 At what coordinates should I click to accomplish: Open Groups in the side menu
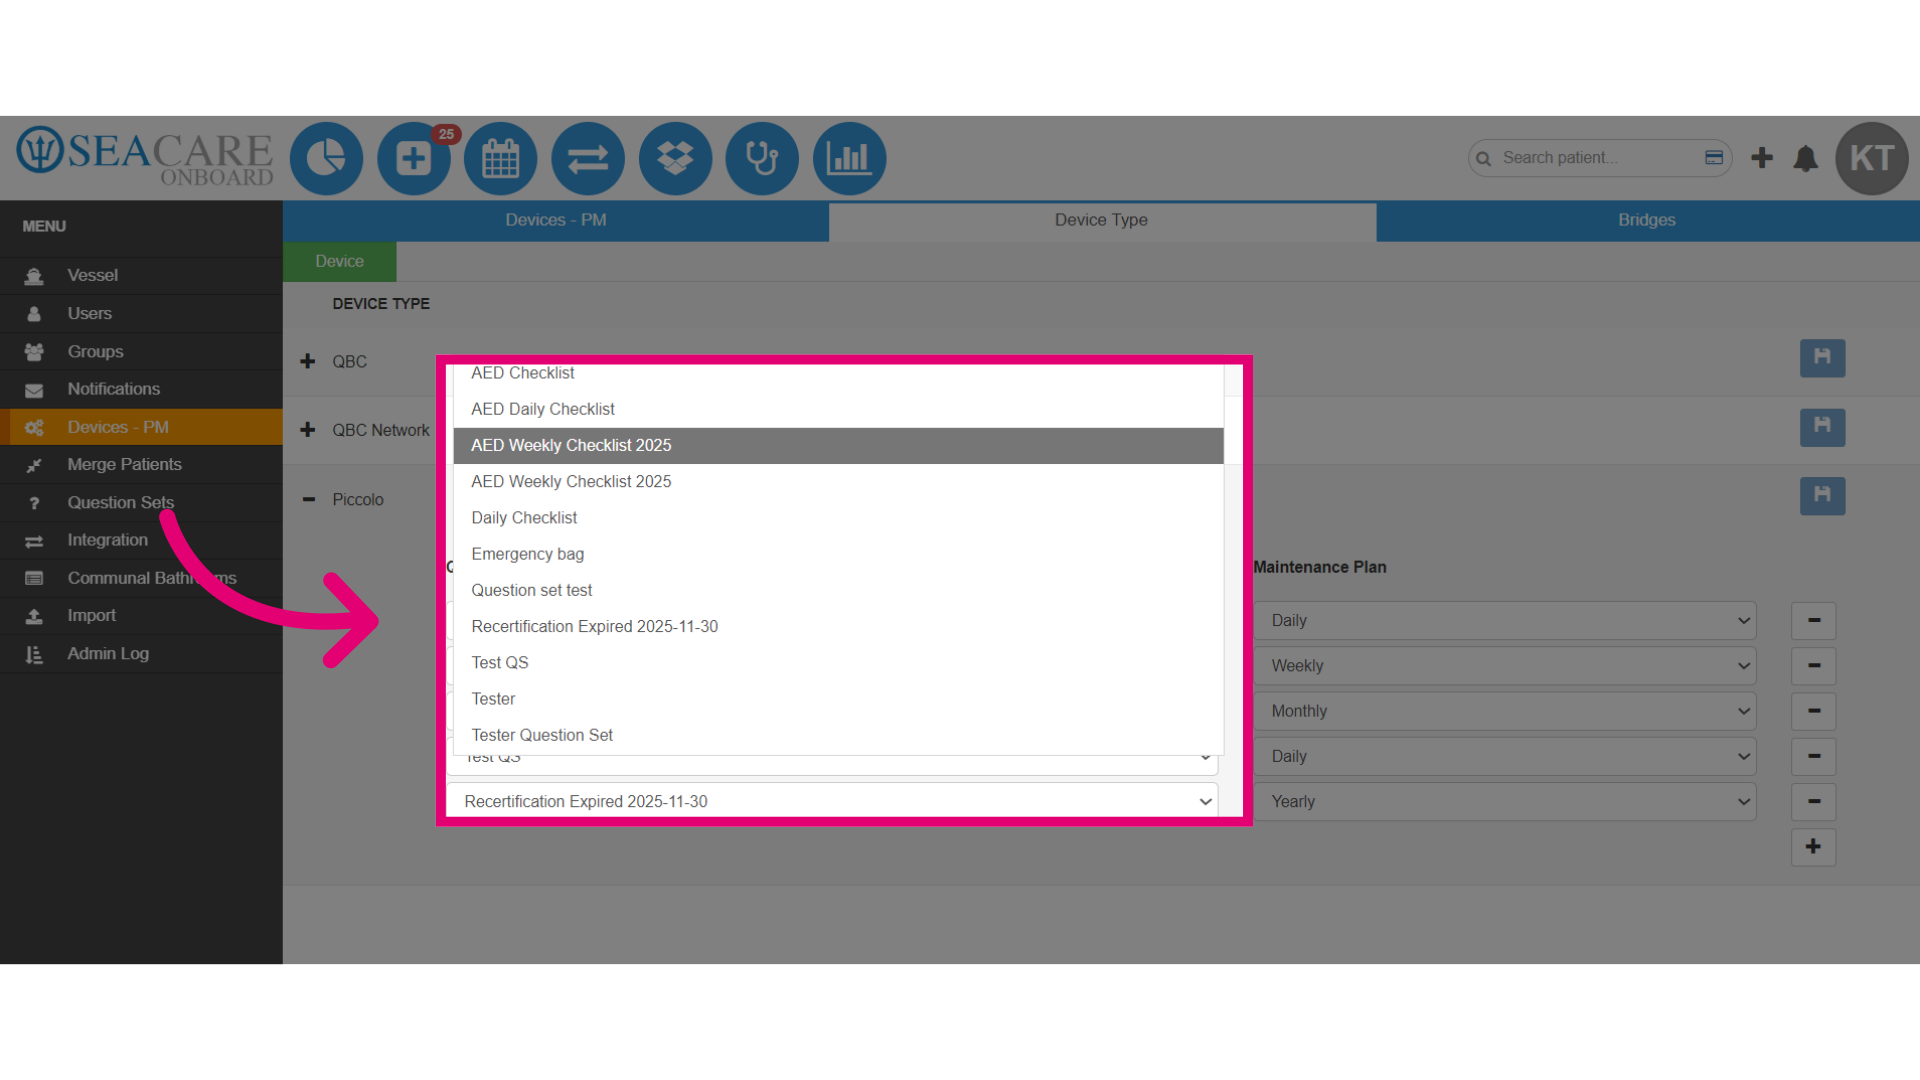(x=141, y=351)
